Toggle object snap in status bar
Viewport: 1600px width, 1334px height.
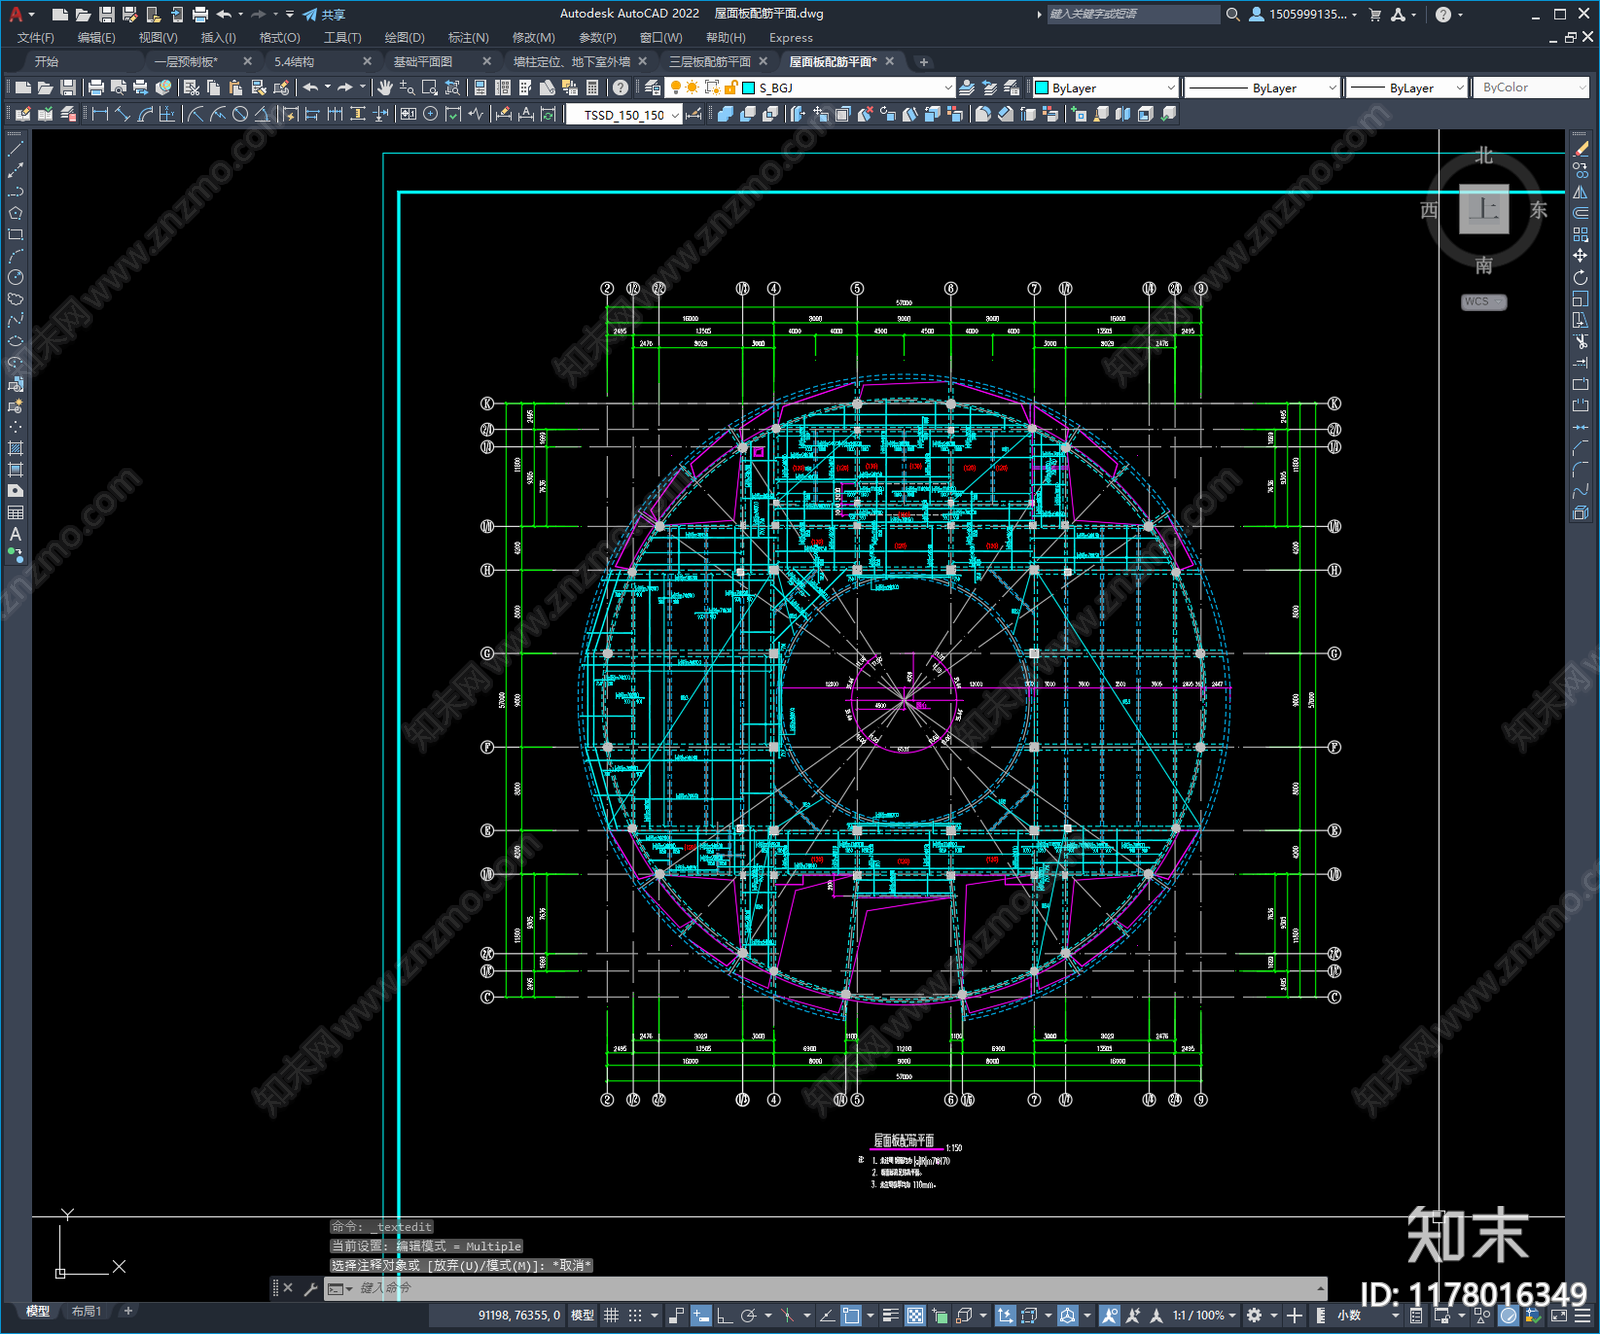coord(851,1315)
